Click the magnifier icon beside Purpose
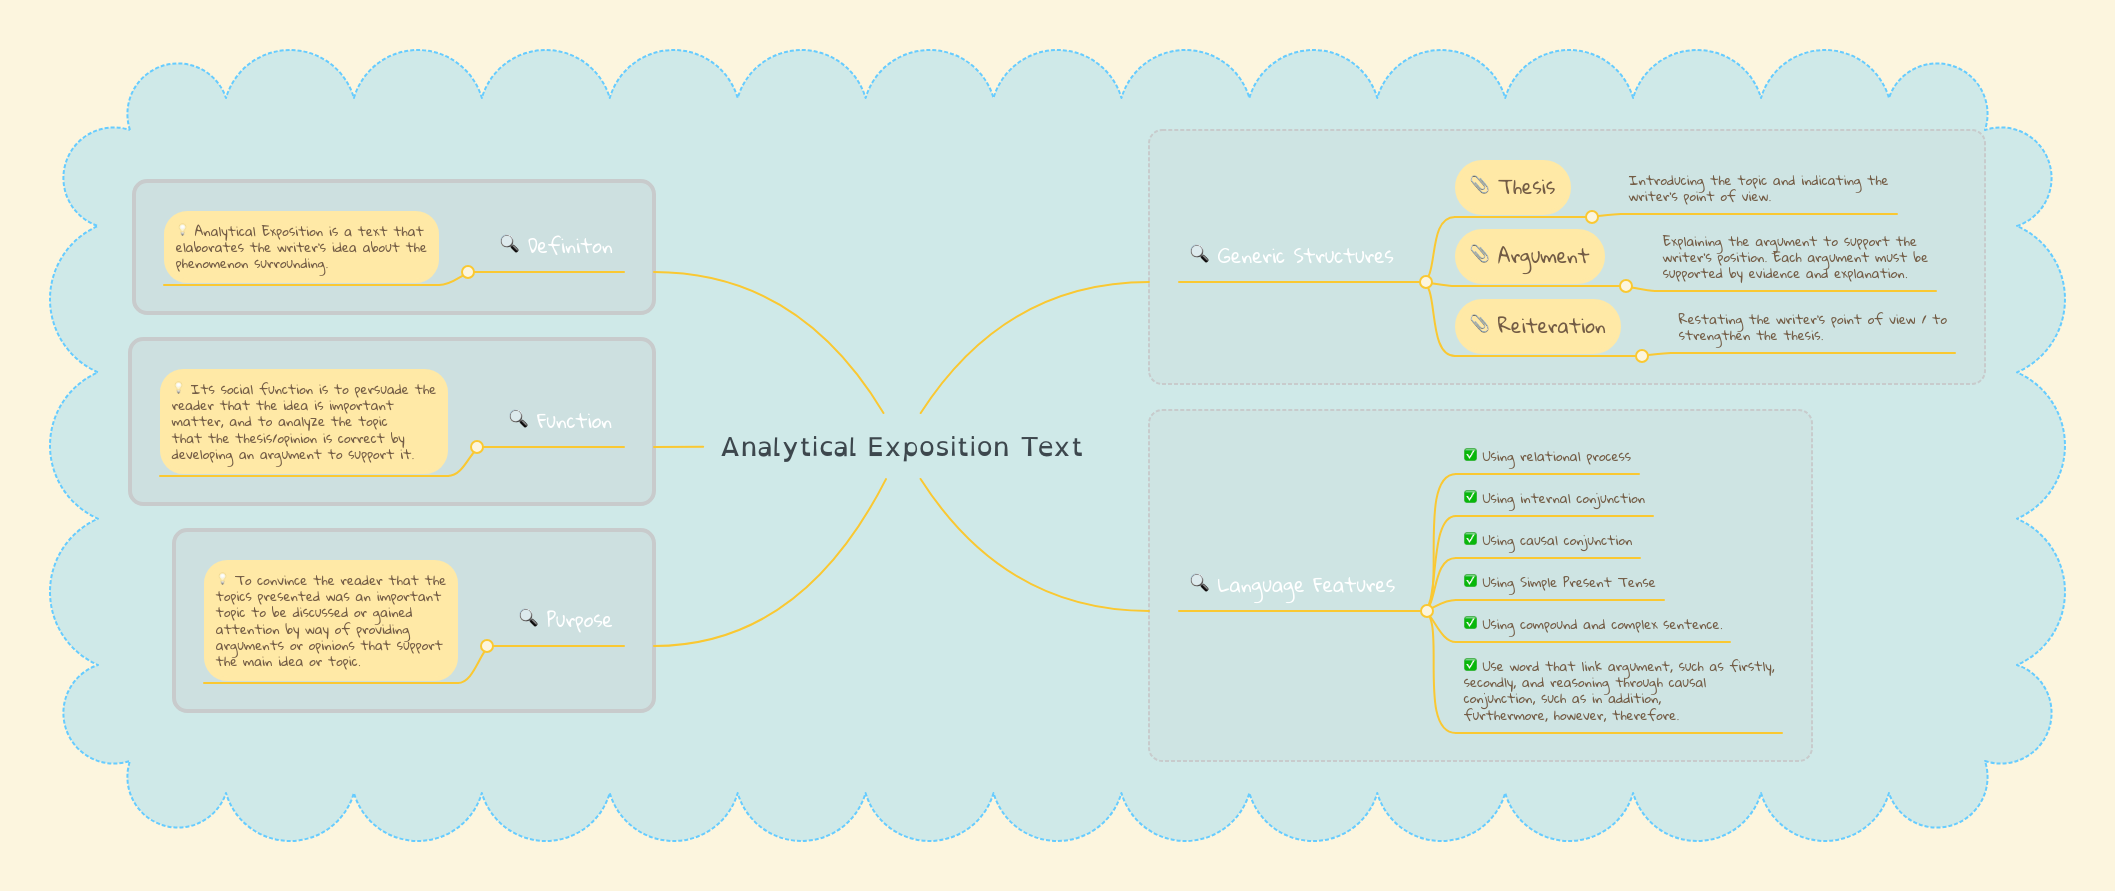This screenshot has width=2115, height=891. 528,617
